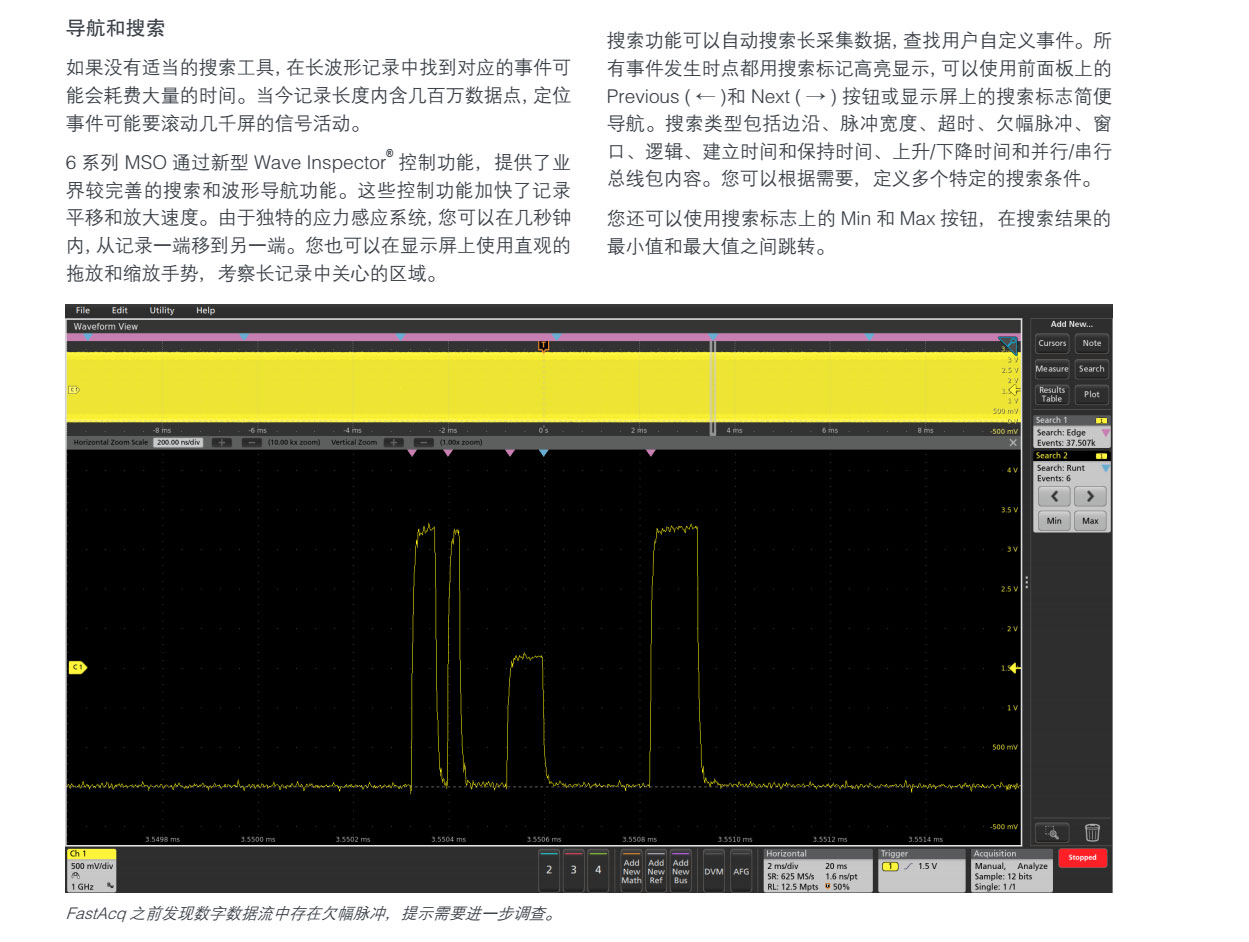Click the Horizontal Zoom Scale value field
The image size is (1249, 942).
(179, 442)
